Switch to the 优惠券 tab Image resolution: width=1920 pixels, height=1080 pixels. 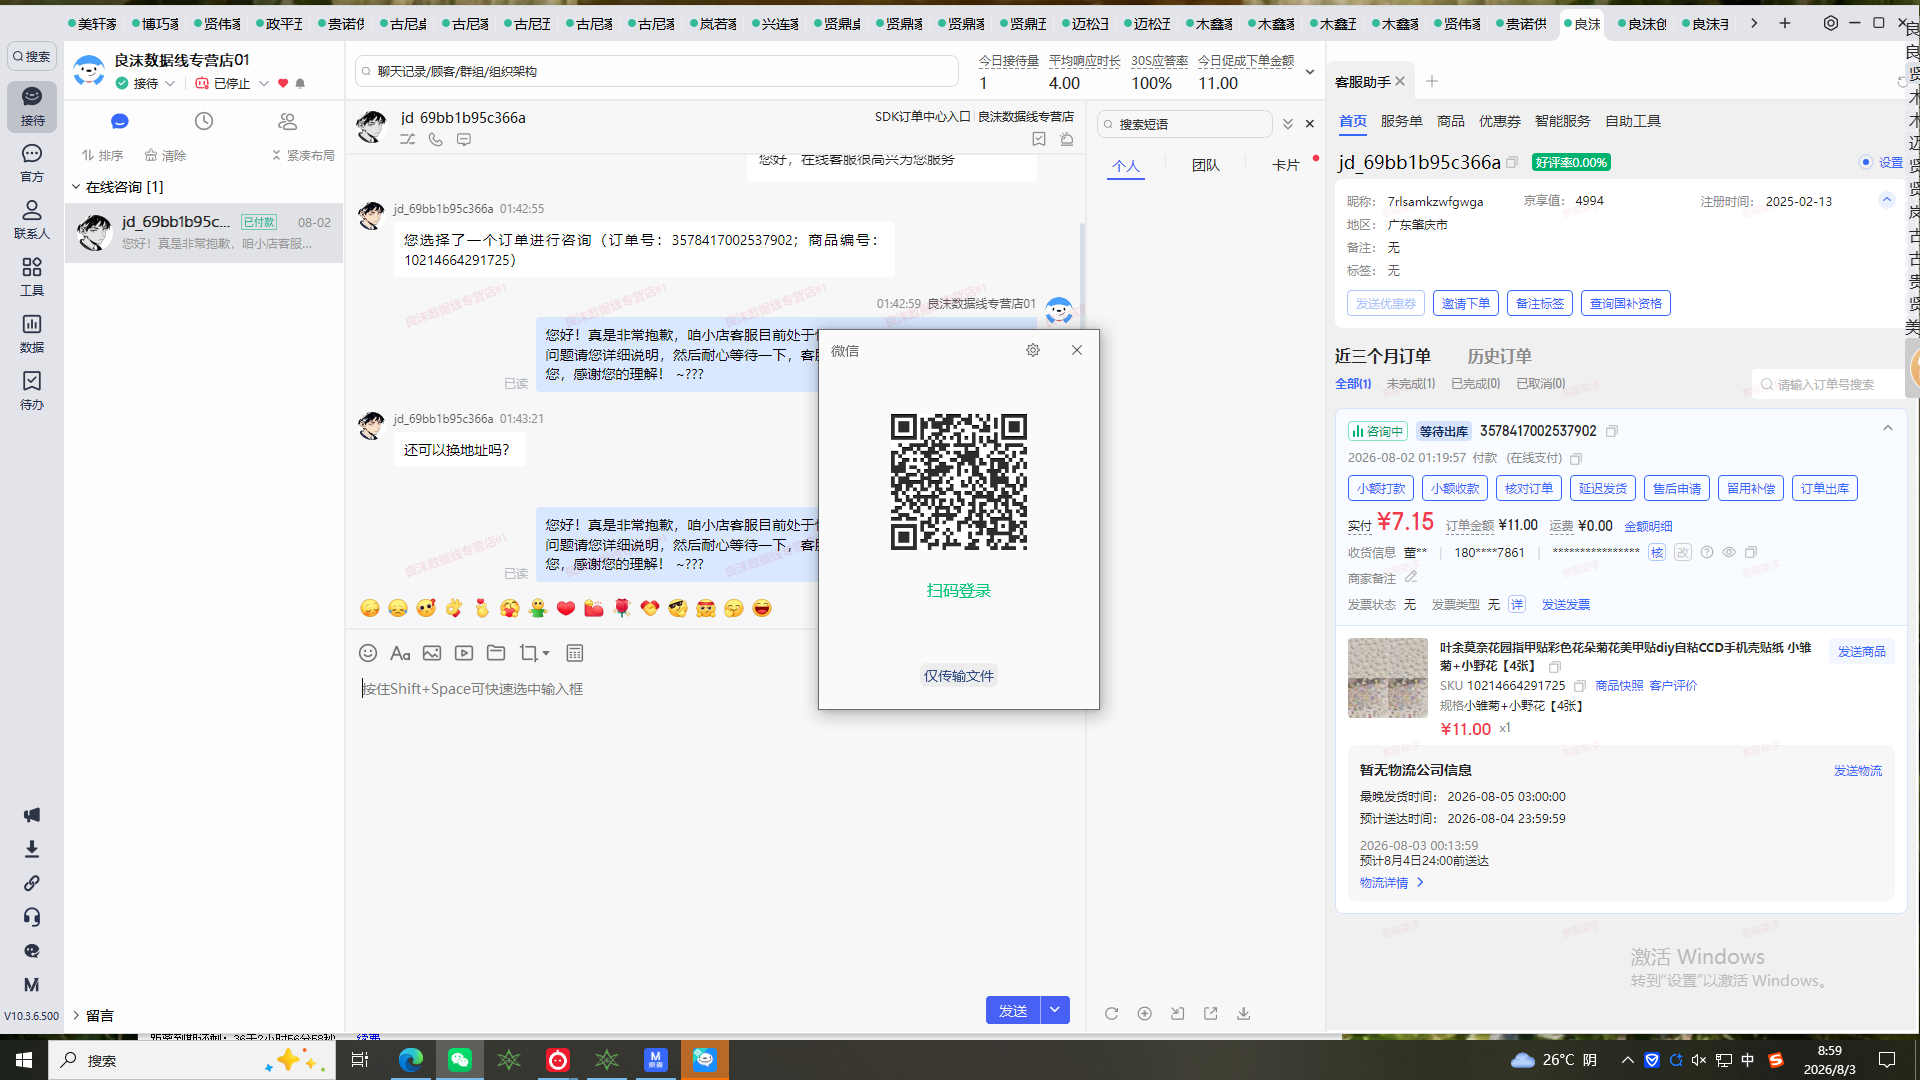(x=1499, y=121)
